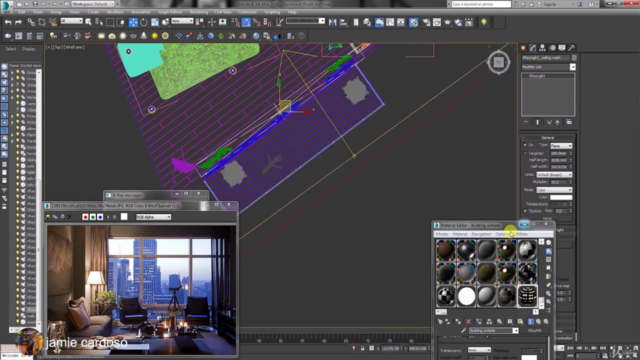Screen dimensions: 640x360
Task: Open the Utilities hammer tab
Action: [x=571, y=48]
